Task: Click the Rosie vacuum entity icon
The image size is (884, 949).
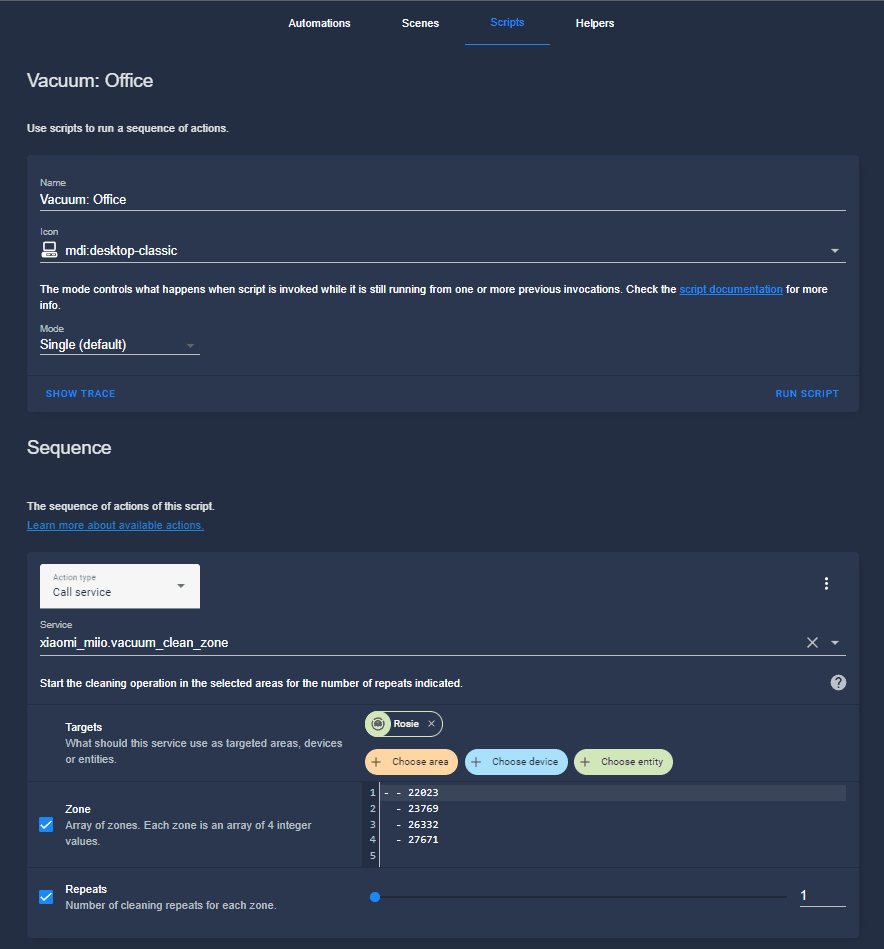Action: [x=378, y=724]
